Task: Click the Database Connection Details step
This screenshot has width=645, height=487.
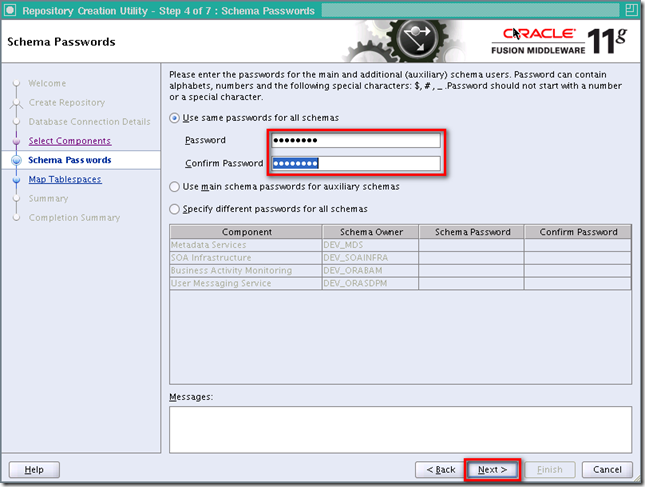Action: pyautogui.click(x=89, y=122)
